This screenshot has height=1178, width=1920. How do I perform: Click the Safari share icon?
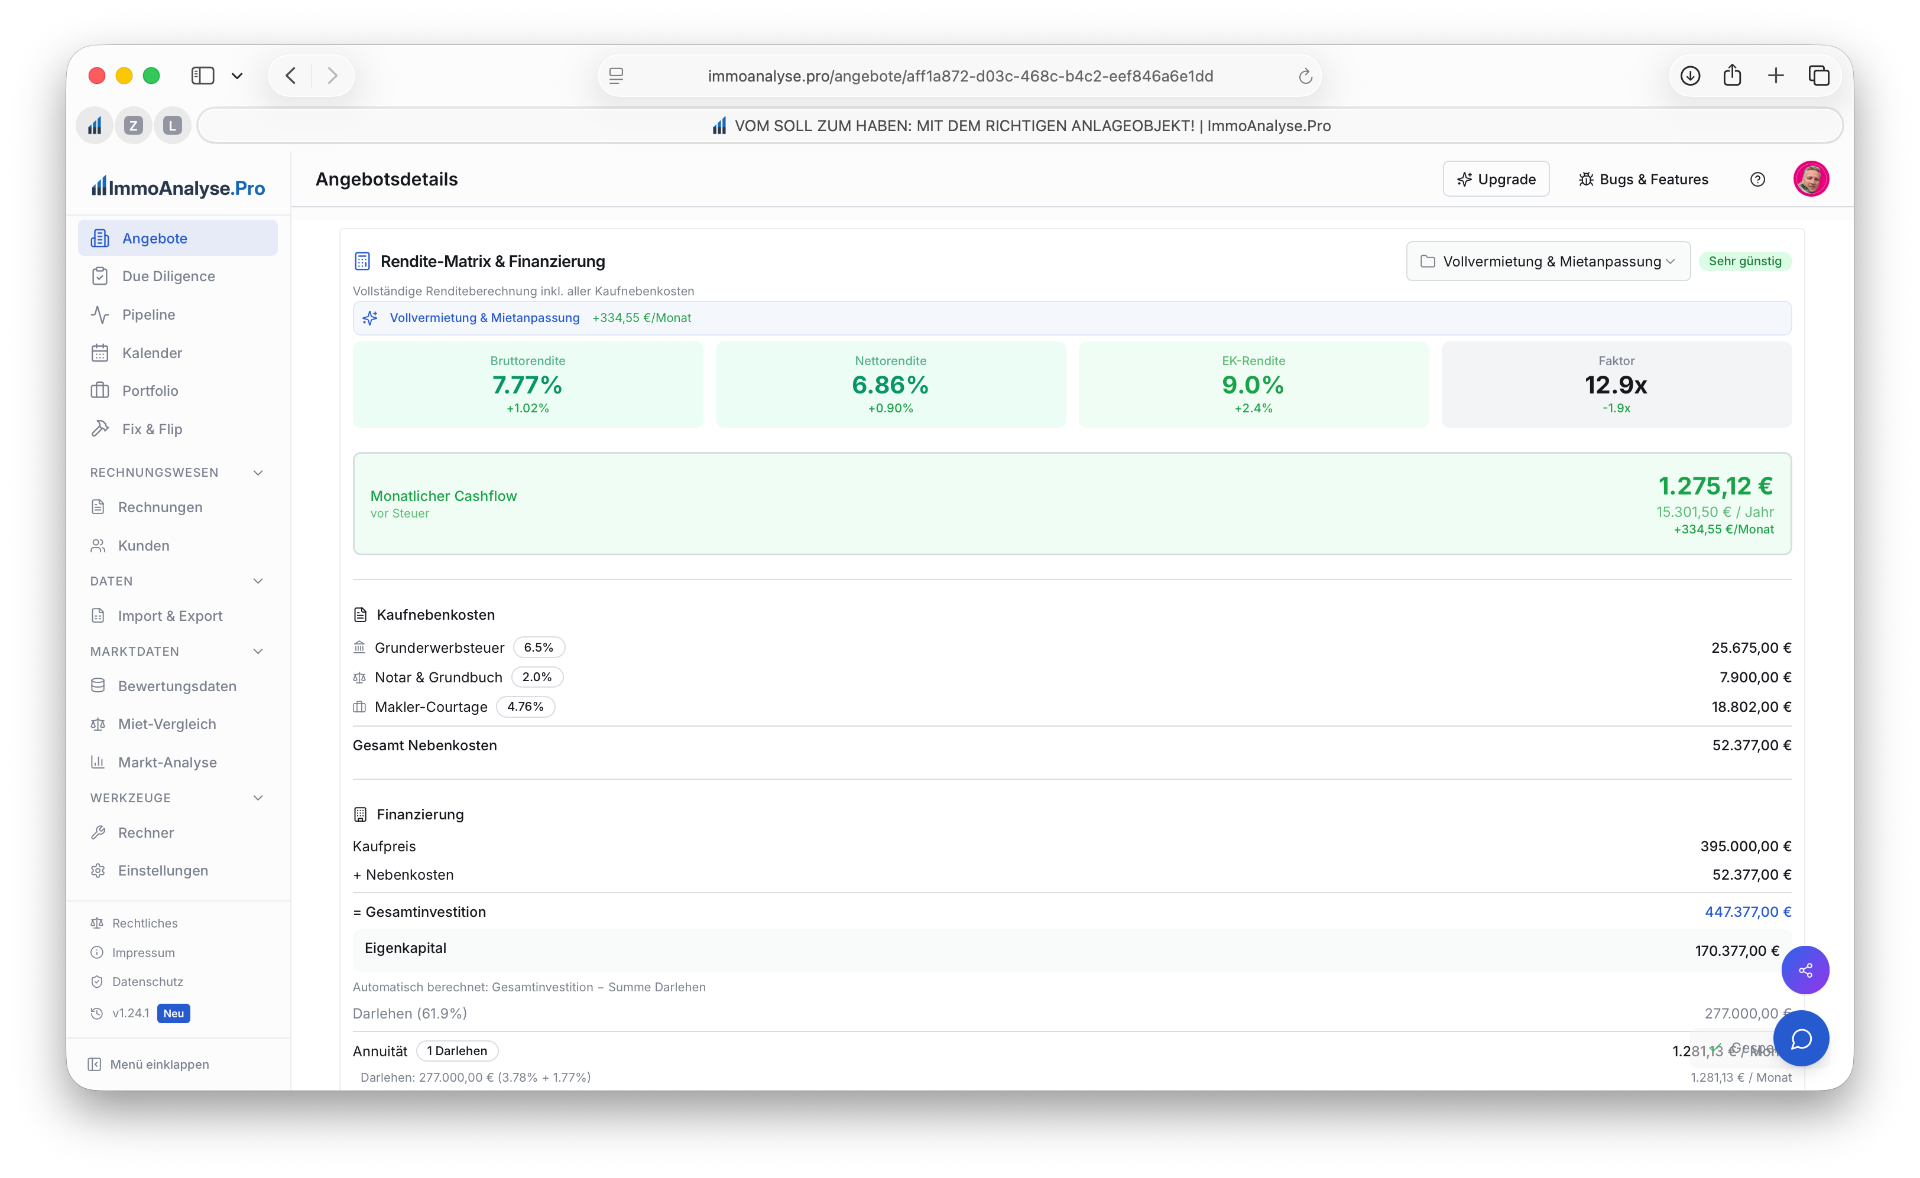point(1732,76)
